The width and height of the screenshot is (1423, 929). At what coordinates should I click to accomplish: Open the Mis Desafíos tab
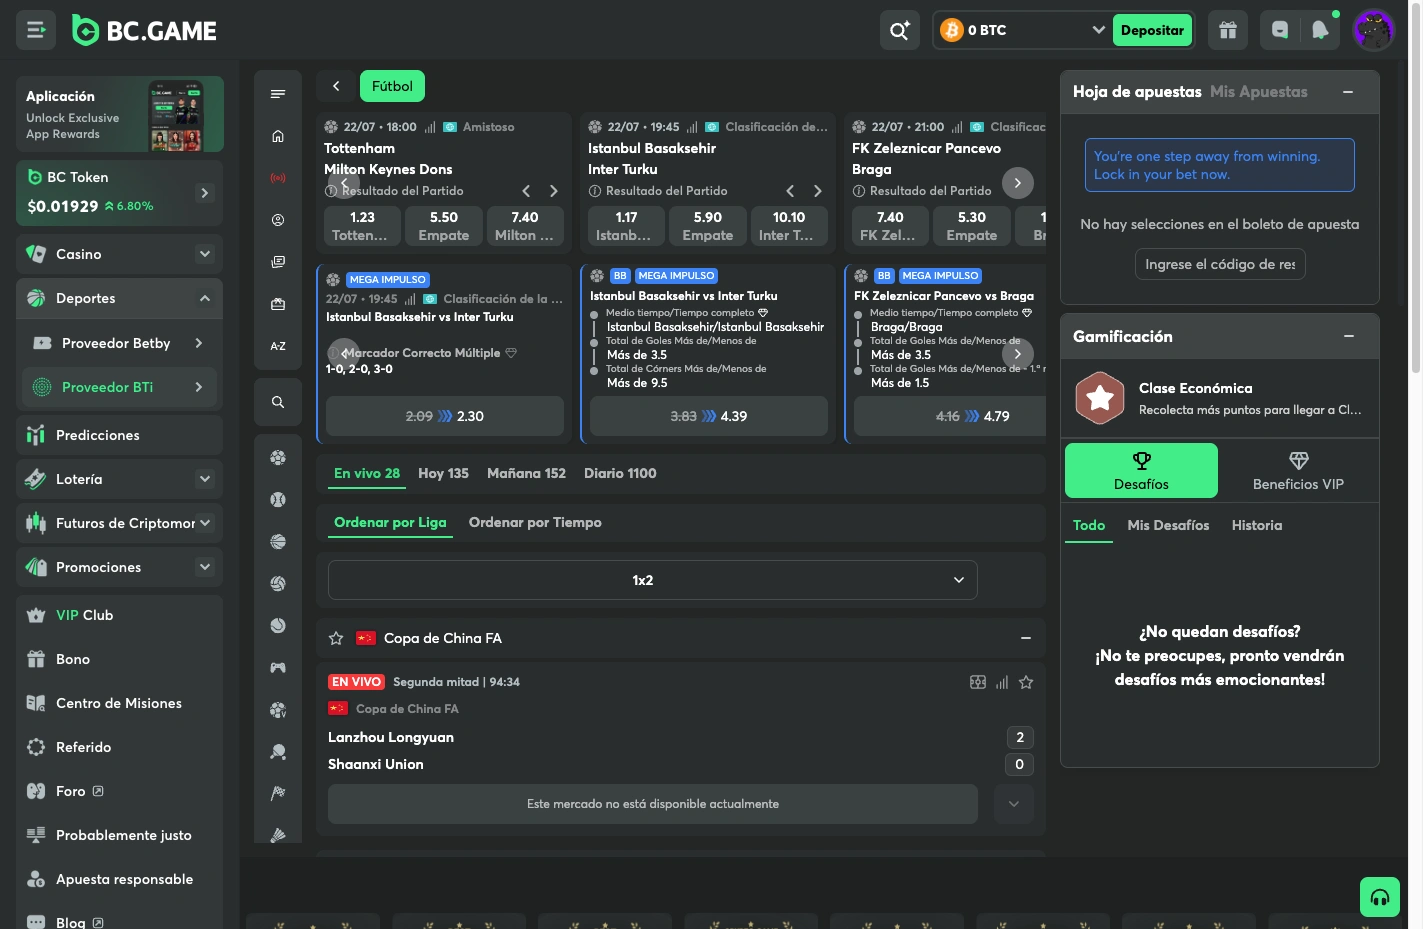[x=1168, y=526]
